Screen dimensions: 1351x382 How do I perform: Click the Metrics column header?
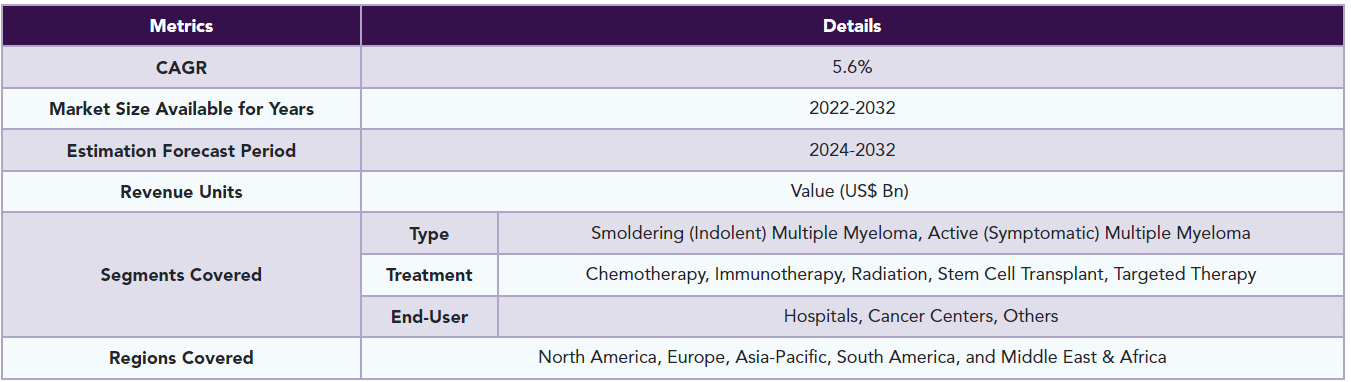181,26
